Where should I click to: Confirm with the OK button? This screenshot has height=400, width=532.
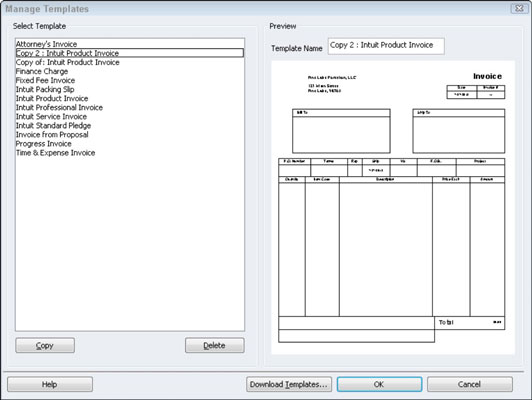pyautogui.click(x=379, y=384)
